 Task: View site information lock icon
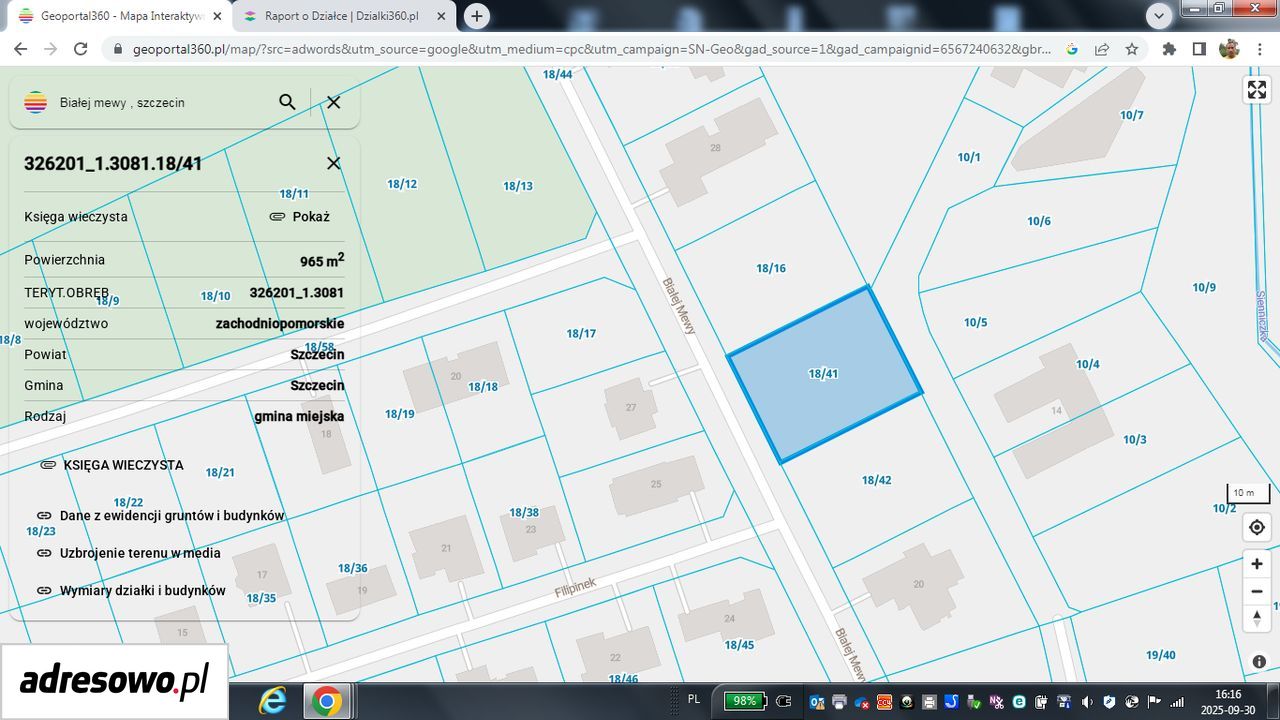click(116, 49)
